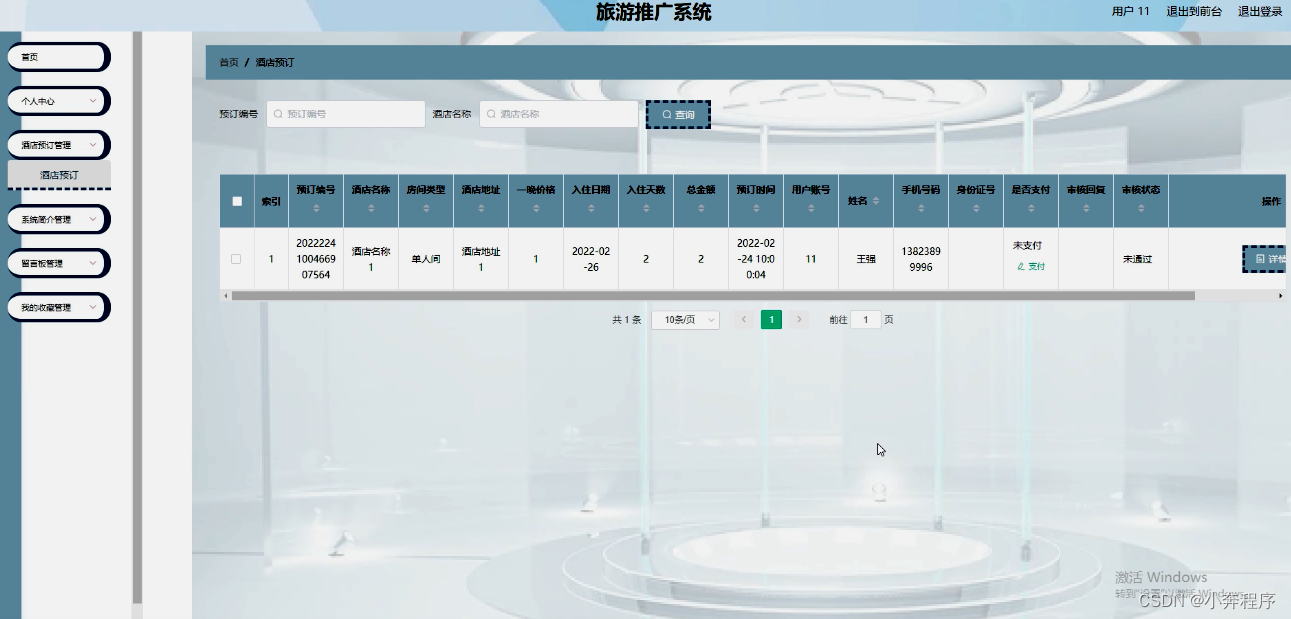The image size is (1291, 619).
Task: Collapse the 酒店预订管理 sidebar menu
Action: [58, 145]
